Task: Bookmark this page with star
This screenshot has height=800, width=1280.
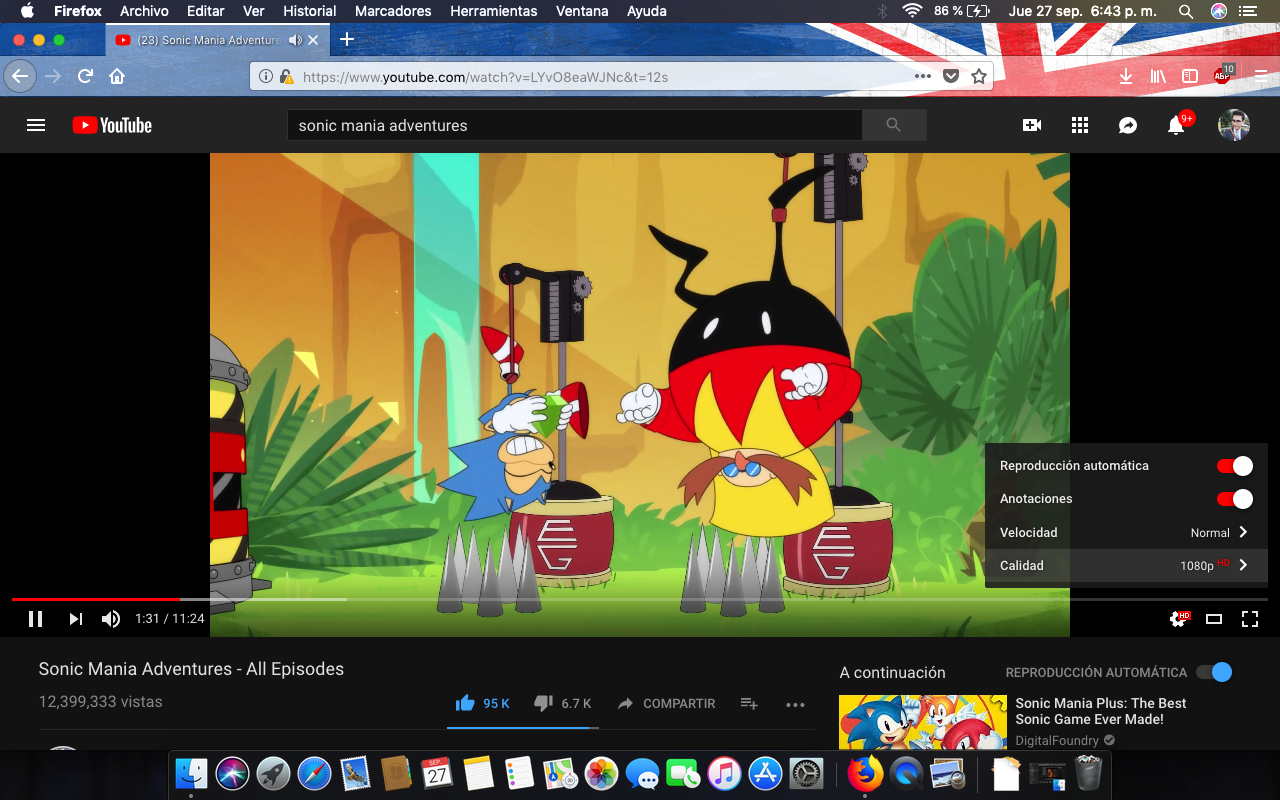Action: point(979,76)
